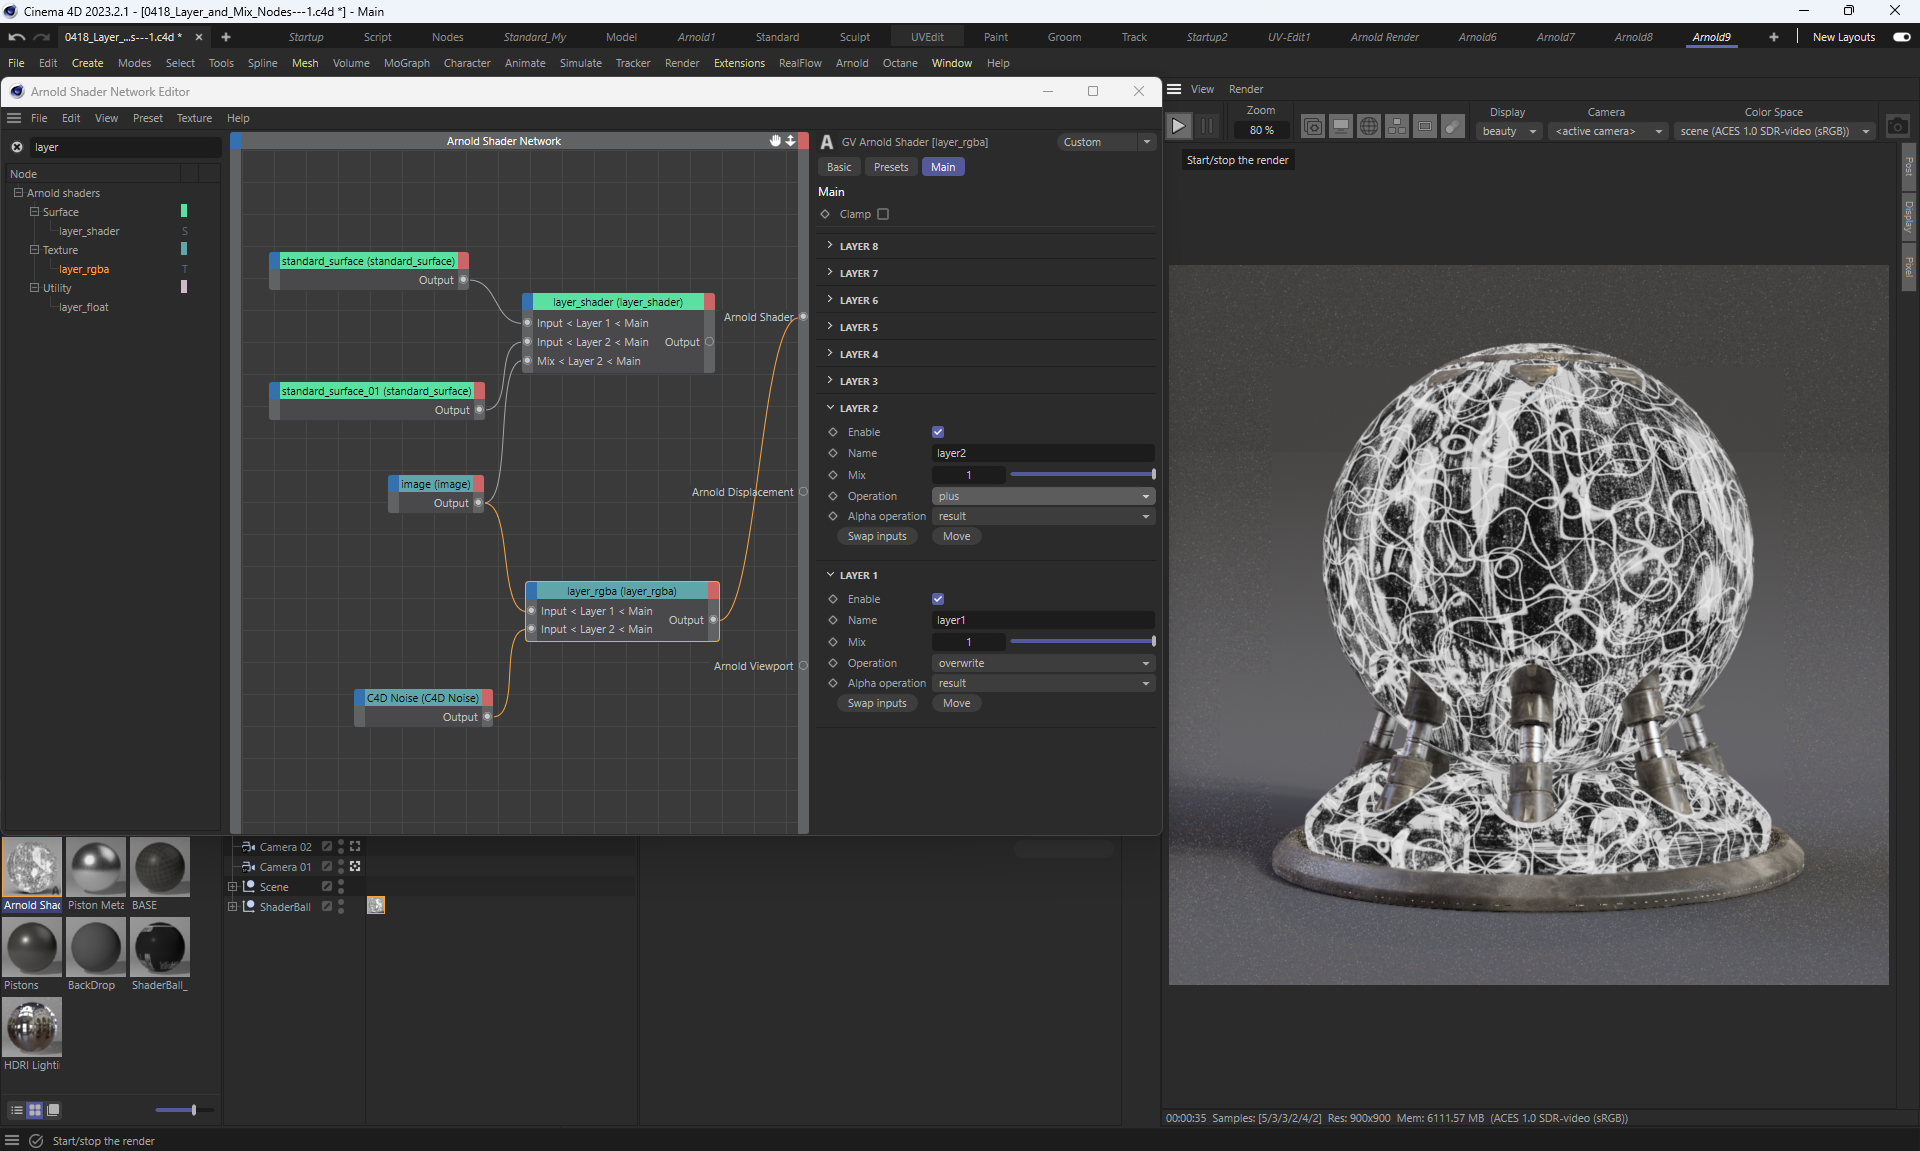The width and height of the screenshot is (1920, 1151).
Task: Open the Extensions menu
Action: [739, 63]
